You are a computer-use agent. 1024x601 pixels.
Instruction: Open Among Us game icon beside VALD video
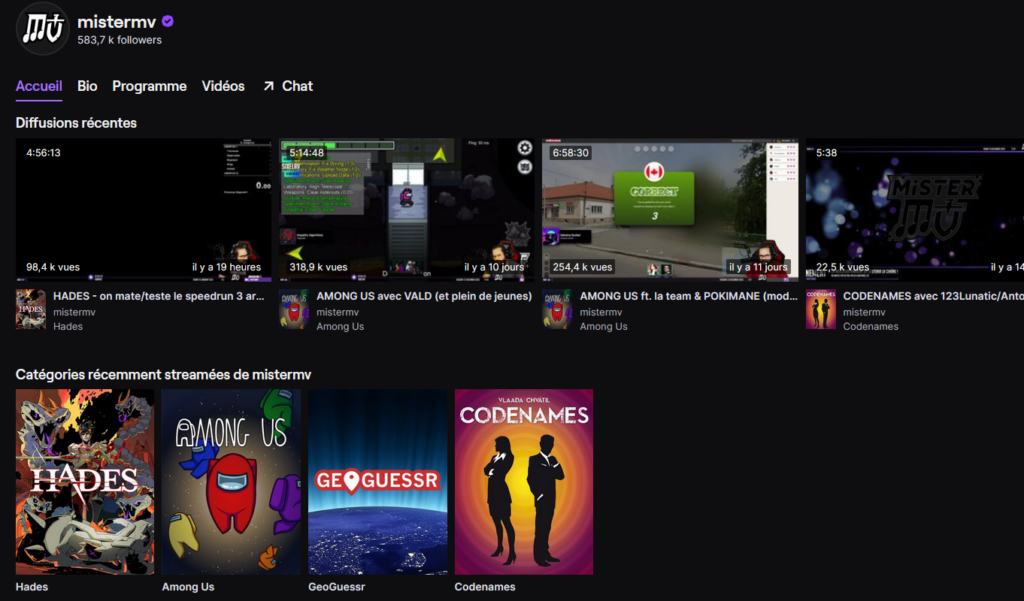click(294, 310)
